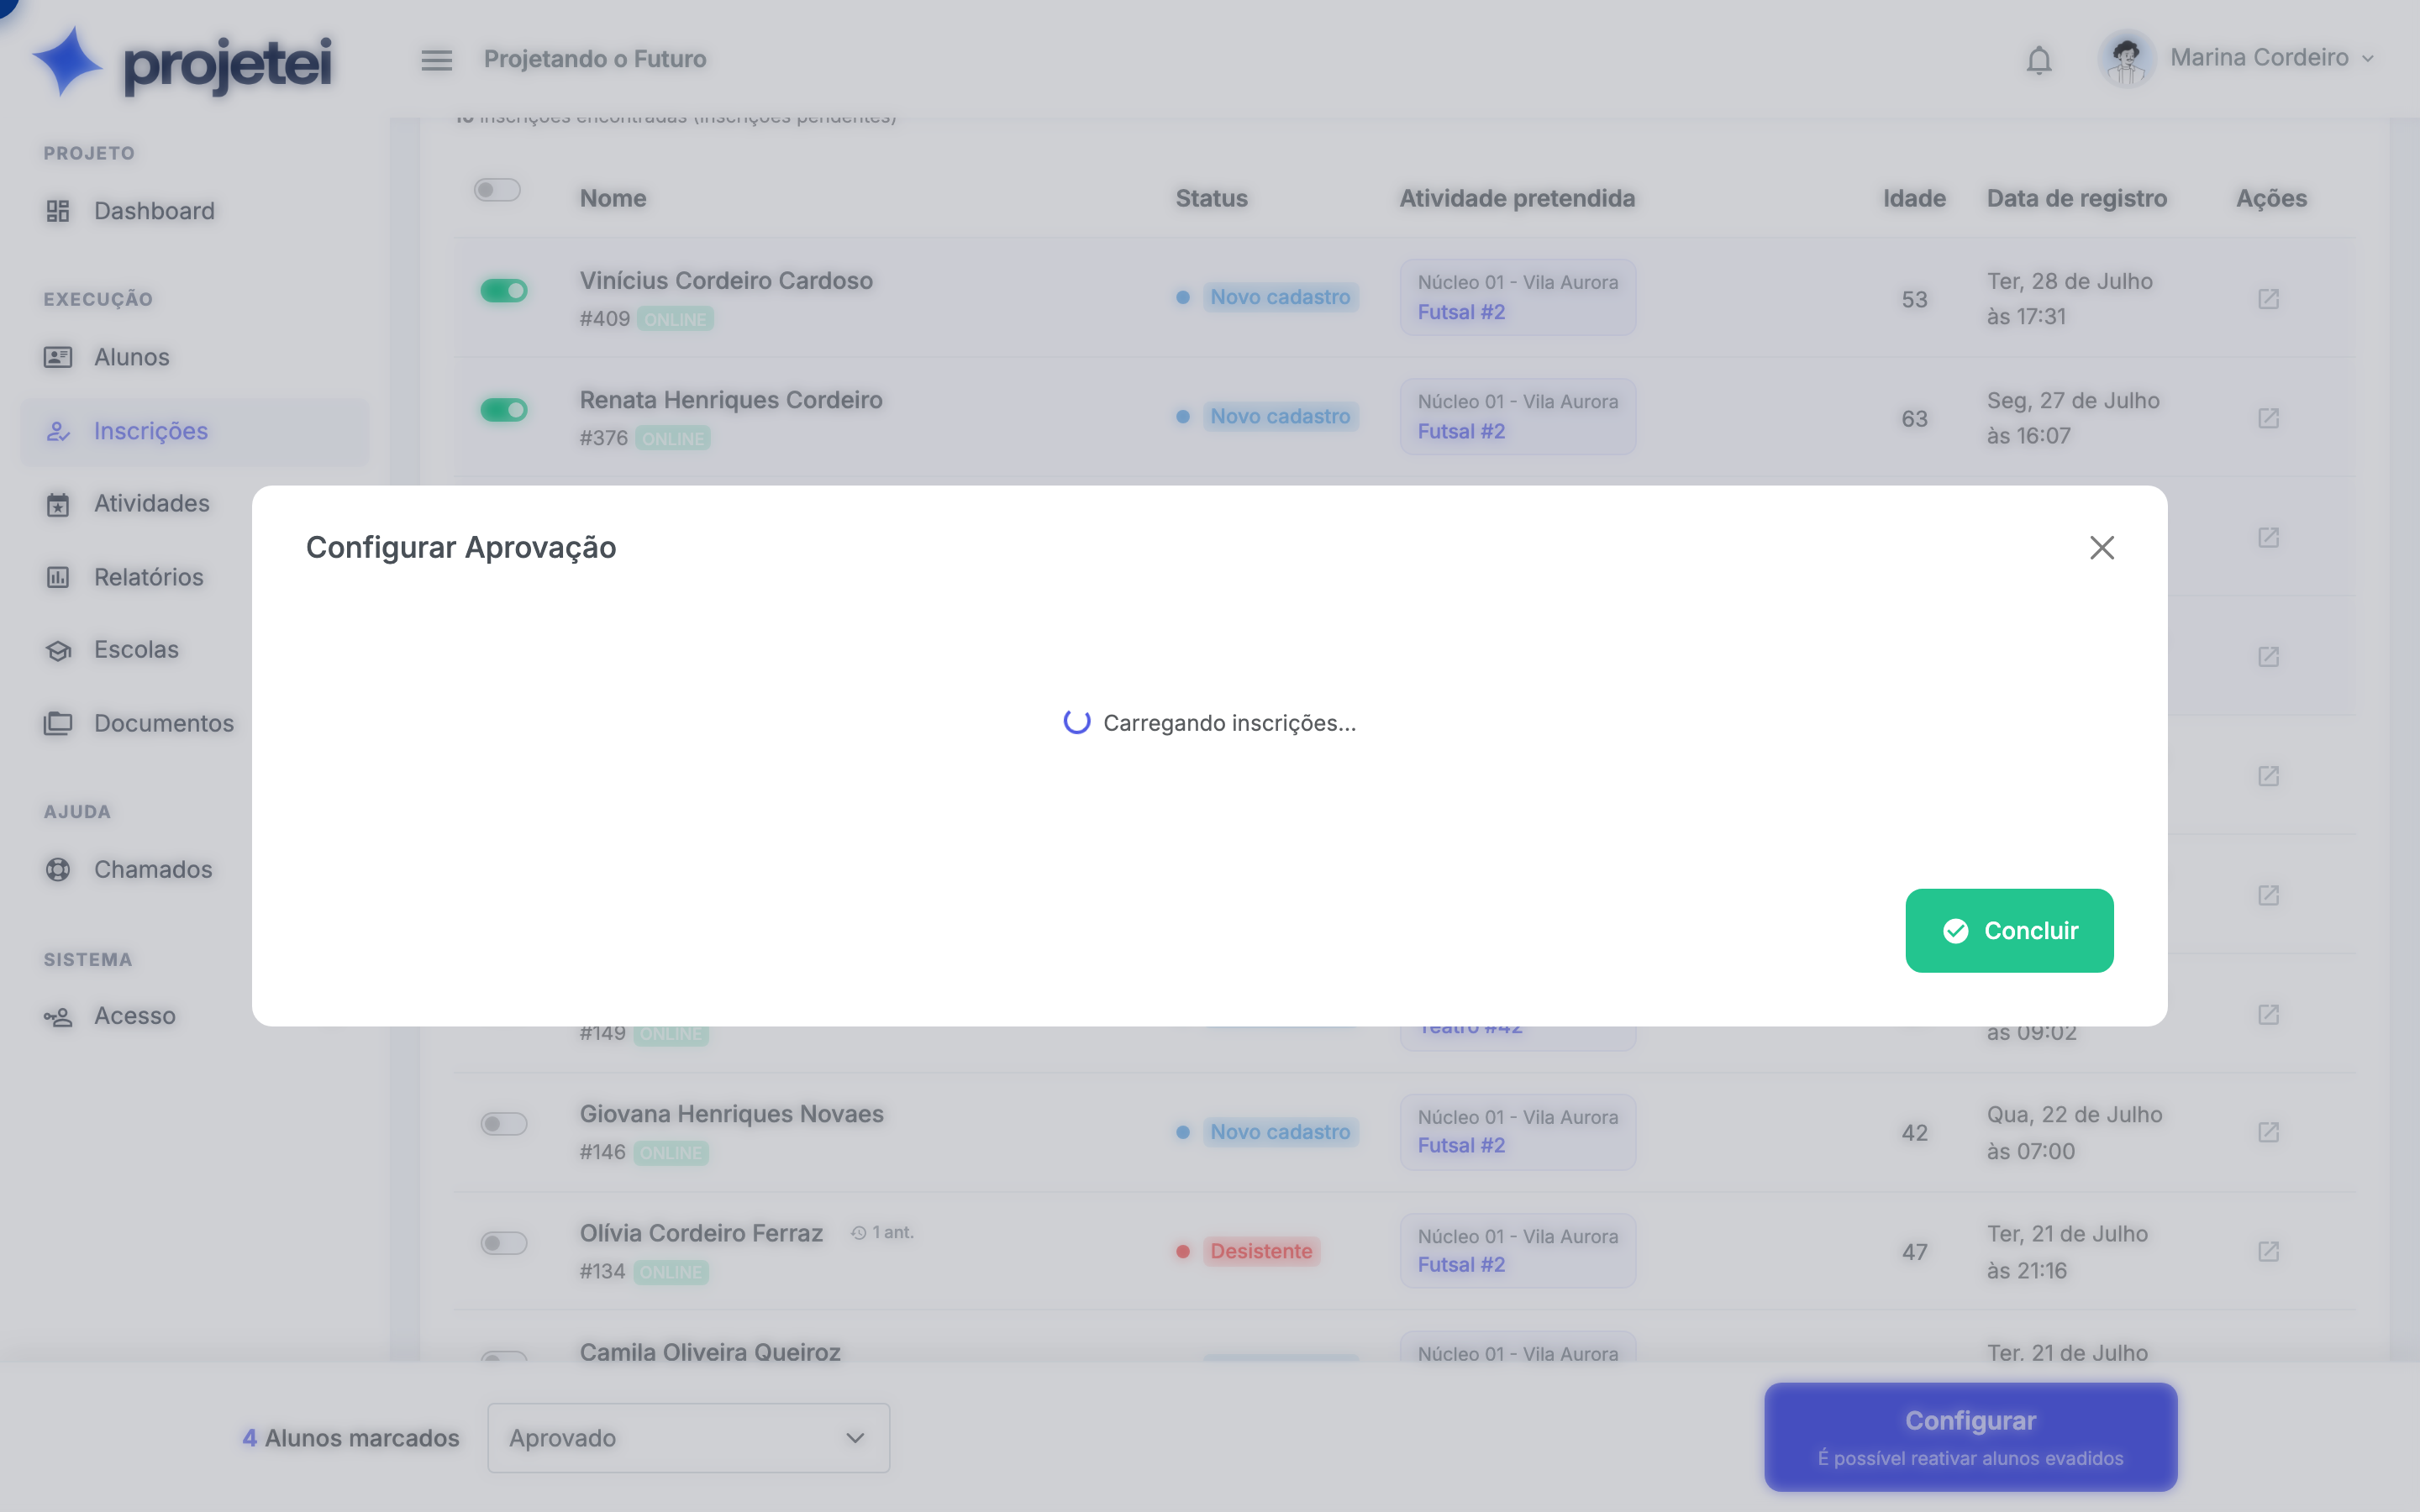Click the Acesso users icon
The width and height of the screenshot is (2420, 1512).
tap(58, 1016)
